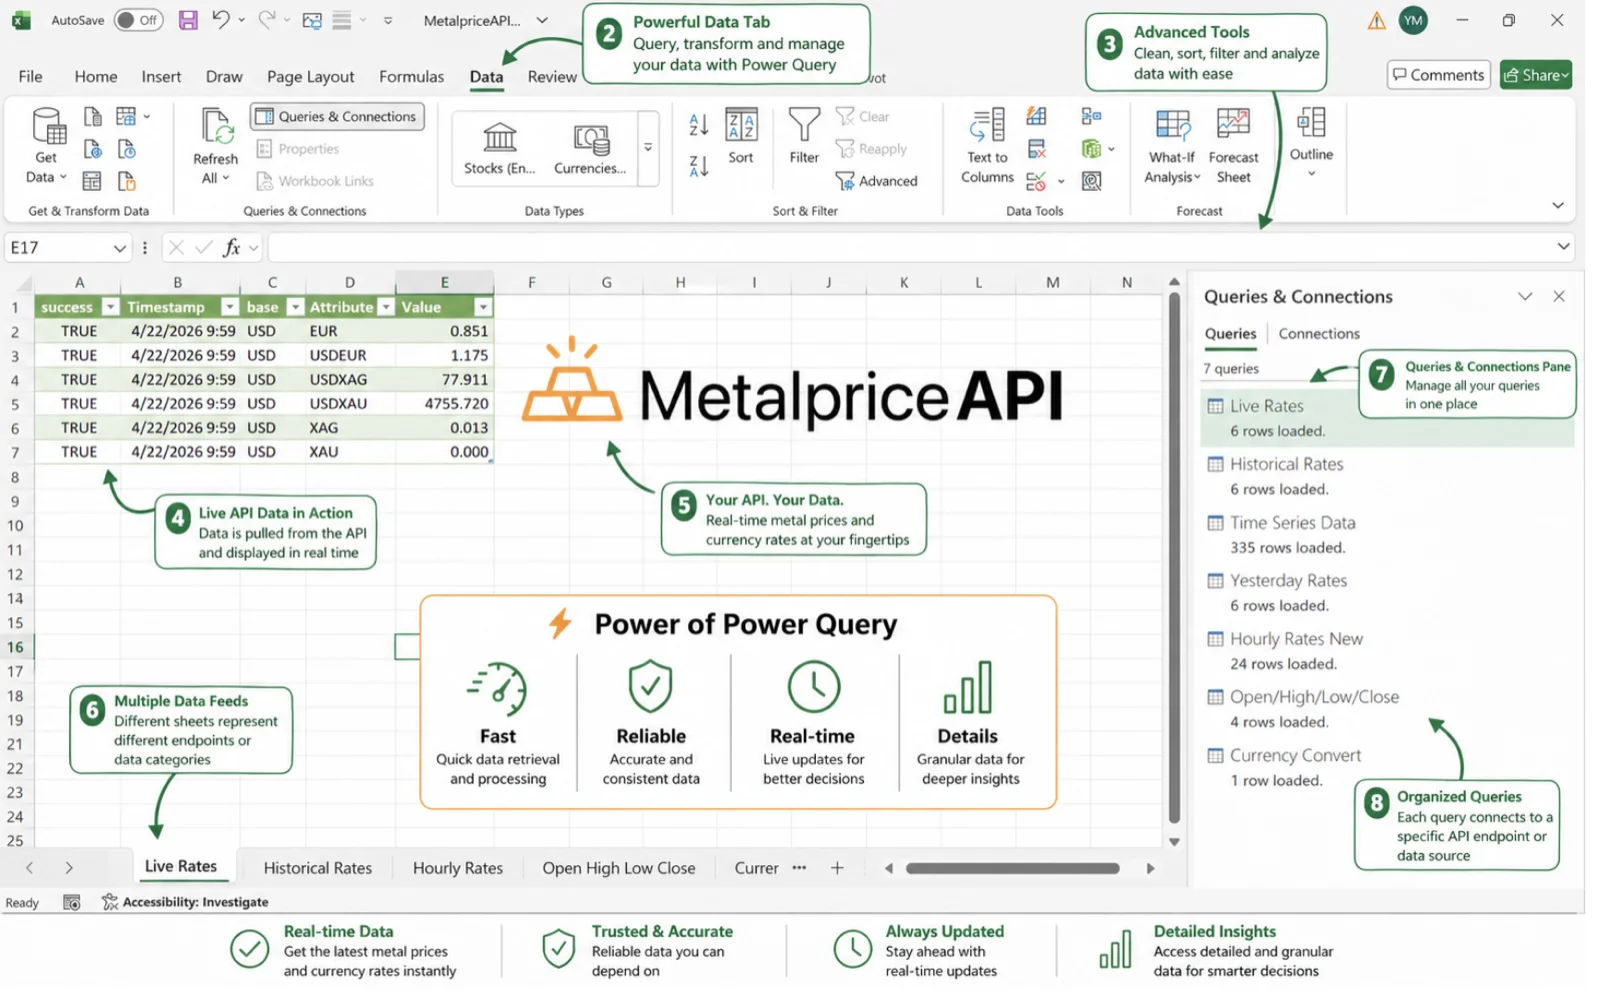Sort A to Z ascending
The width and height of the screenshot is (1600, 993).
coord(699,125)
